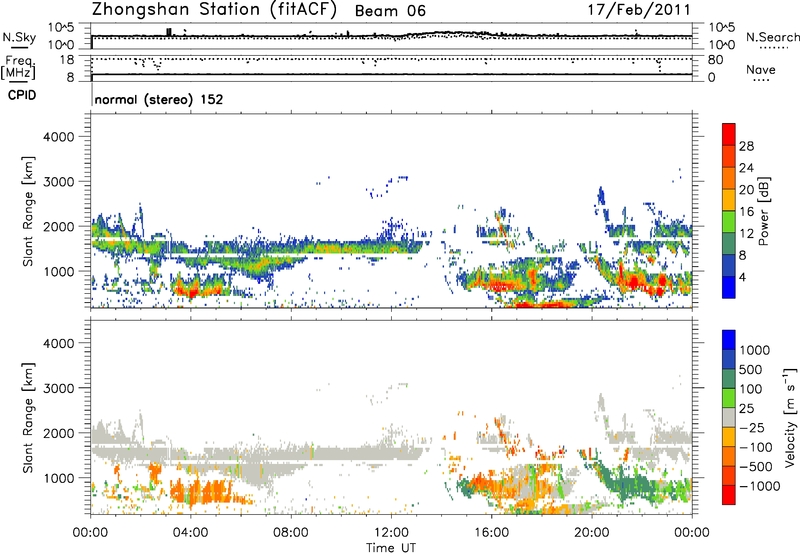Viewport: 800px width, 554px height.
Task: Click the '16:00' time tick label
Action: click(491, 533)
